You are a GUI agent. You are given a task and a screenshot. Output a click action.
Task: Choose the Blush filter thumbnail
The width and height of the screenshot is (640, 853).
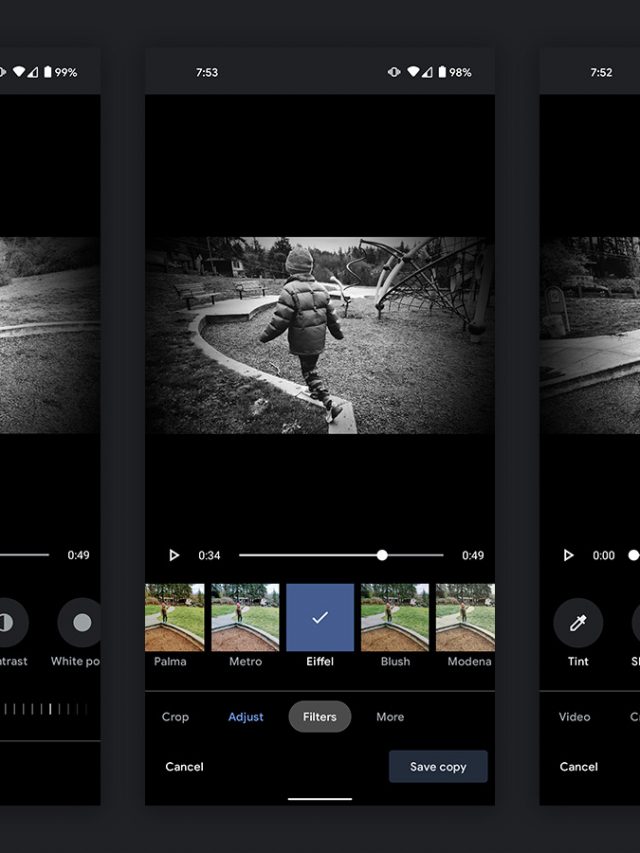[x=395, y=617]
